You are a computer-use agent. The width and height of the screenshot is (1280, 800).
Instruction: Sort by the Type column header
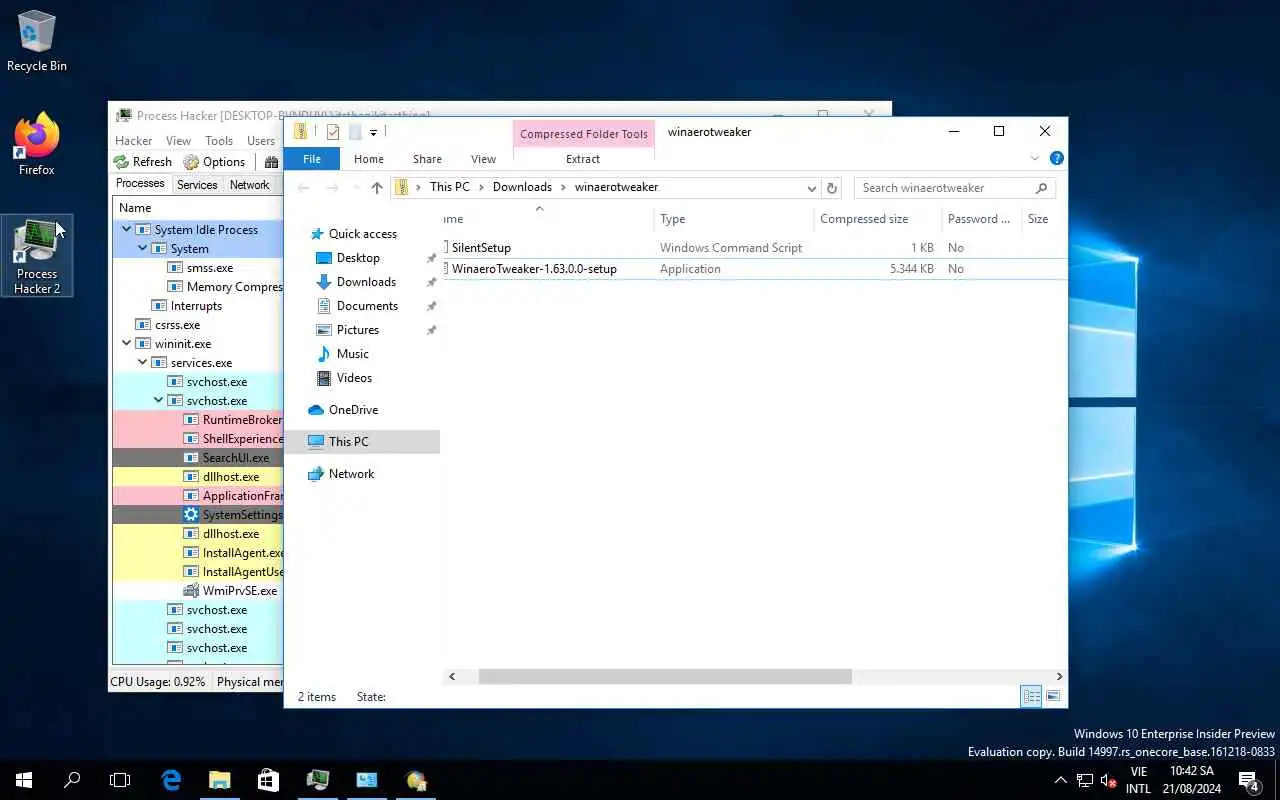pyautogui.click(x=734, y=219)
